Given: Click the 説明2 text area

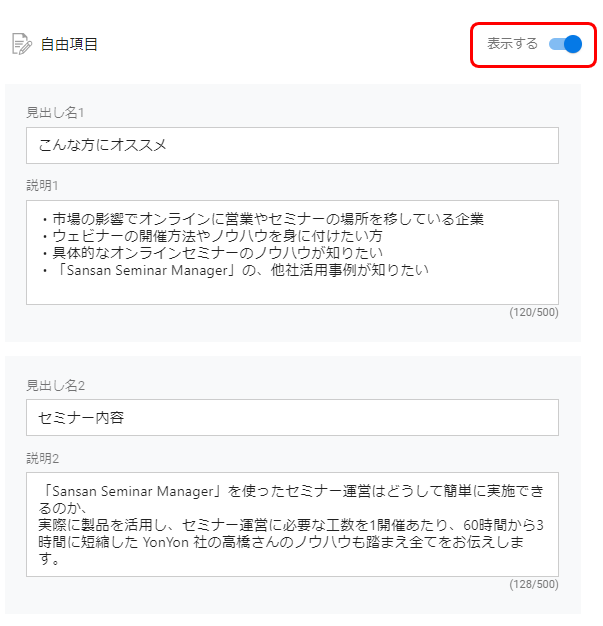Looking at the screenshot, I should [x=292, y=524].
